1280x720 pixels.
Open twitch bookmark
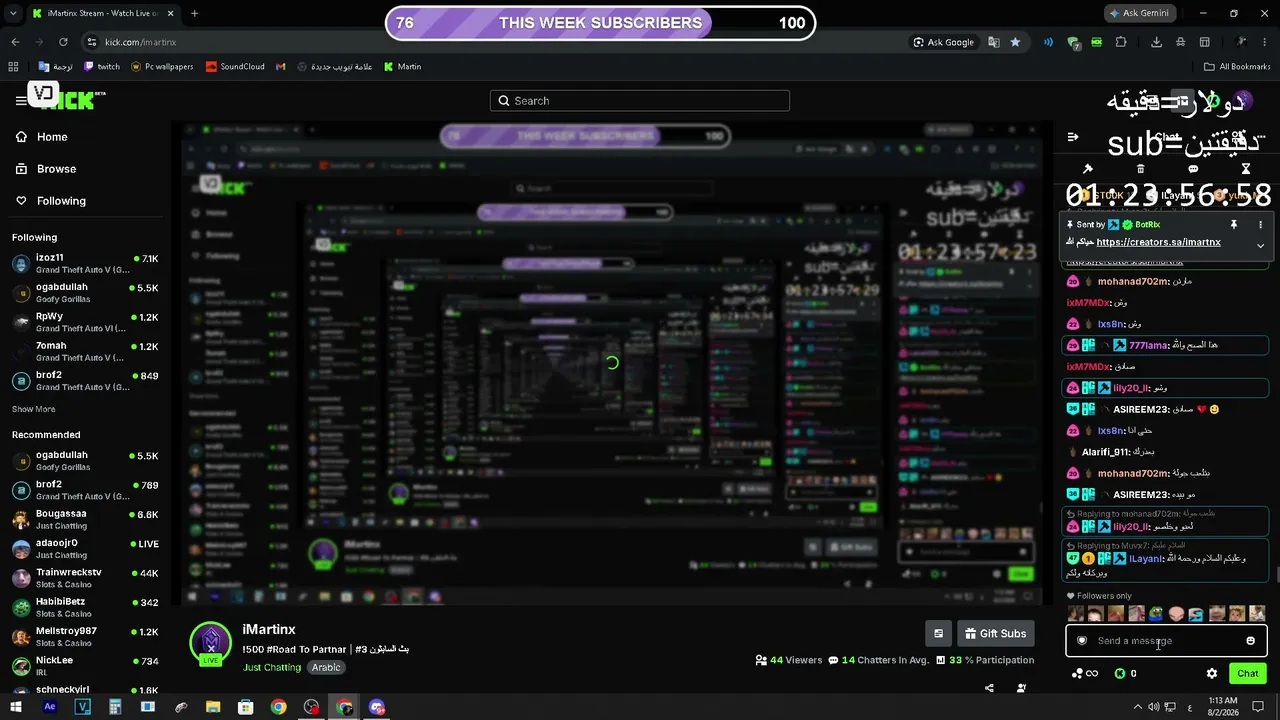102,67
